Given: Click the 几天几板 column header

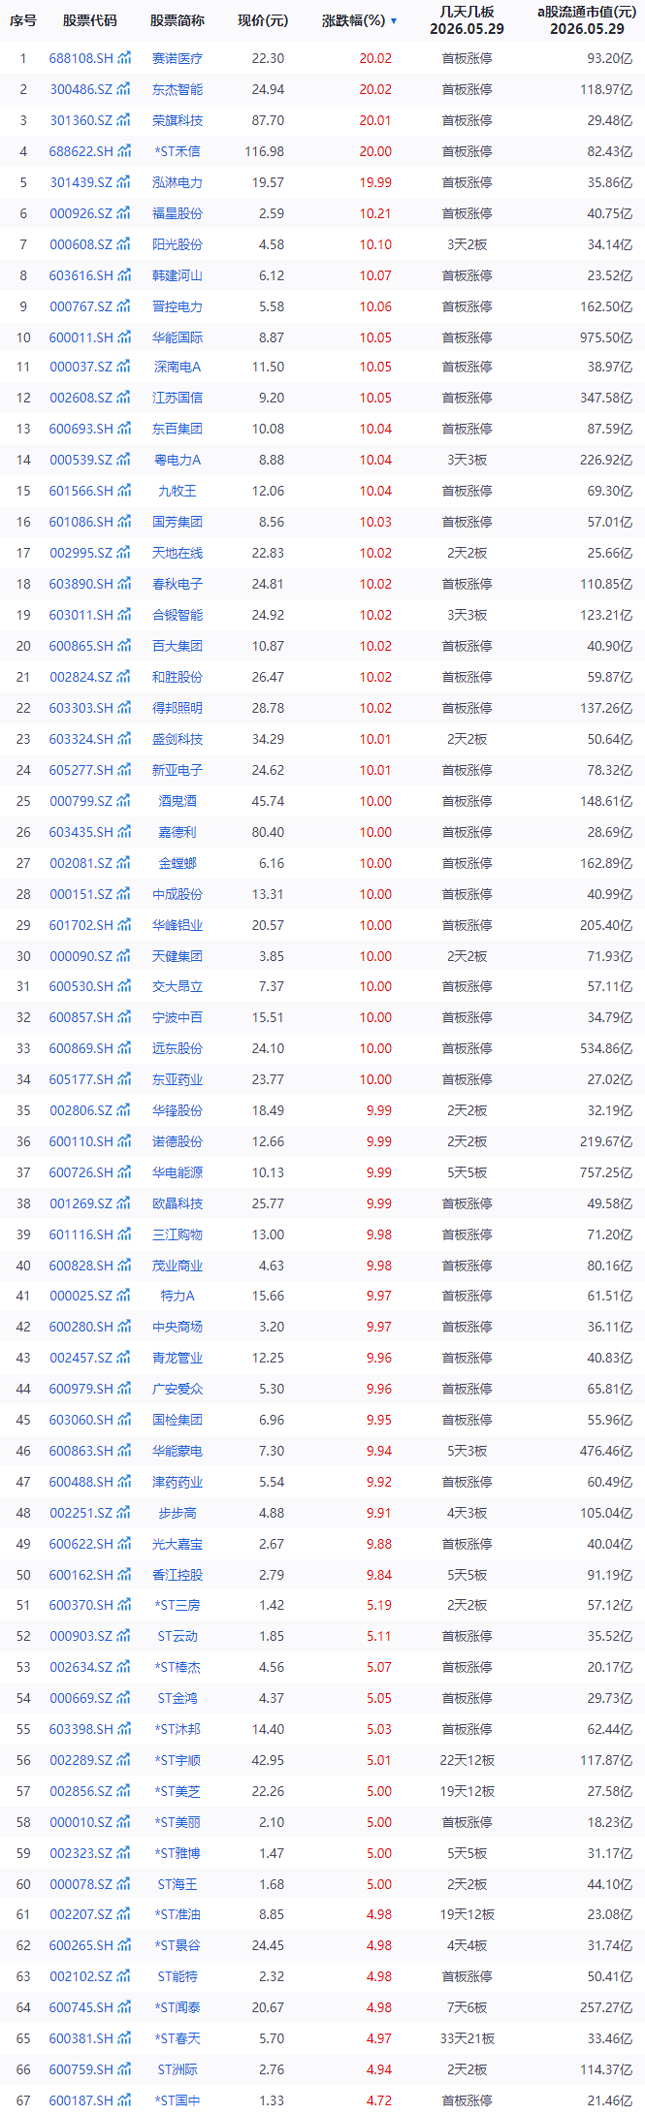Looking at the screenshot, I should point(467,21).
